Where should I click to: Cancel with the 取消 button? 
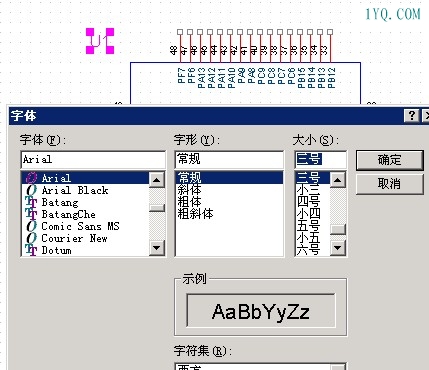(x=389, y=184)
